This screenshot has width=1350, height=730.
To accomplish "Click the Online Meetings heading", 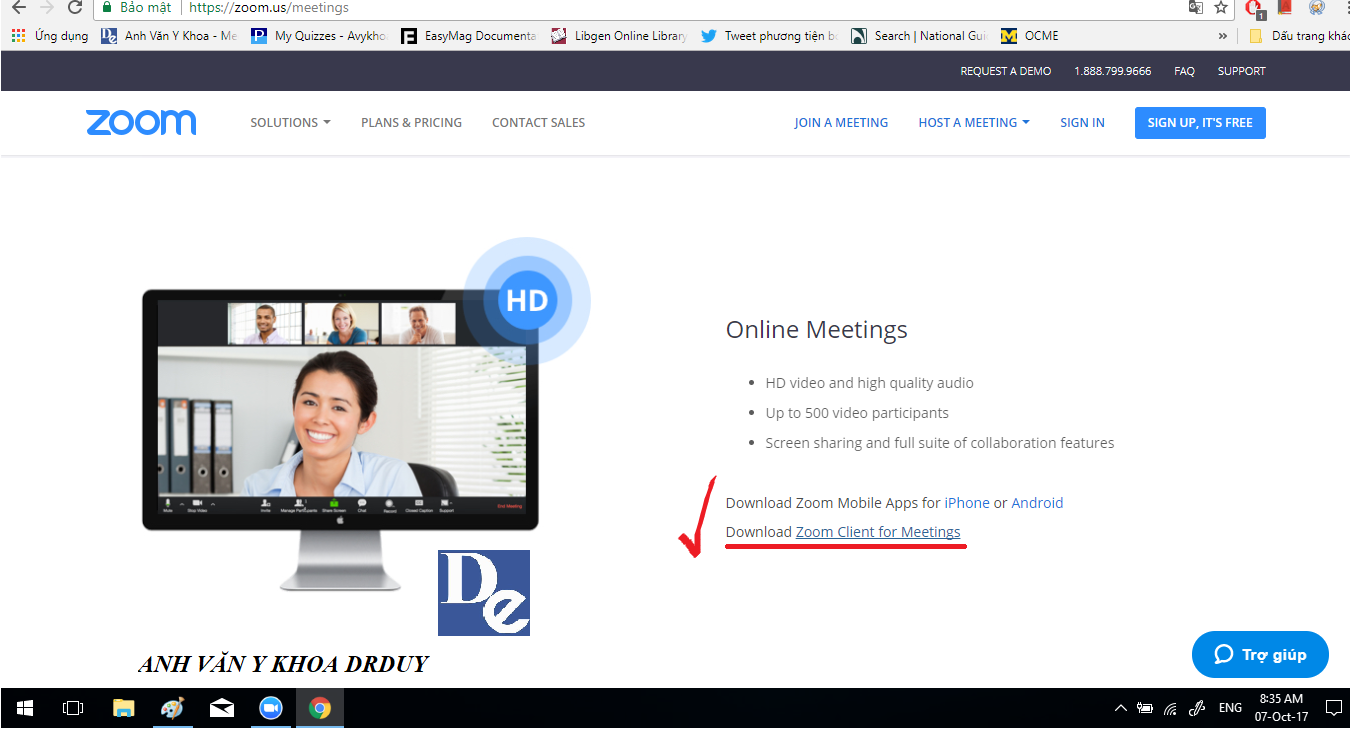I will point(817,330).
